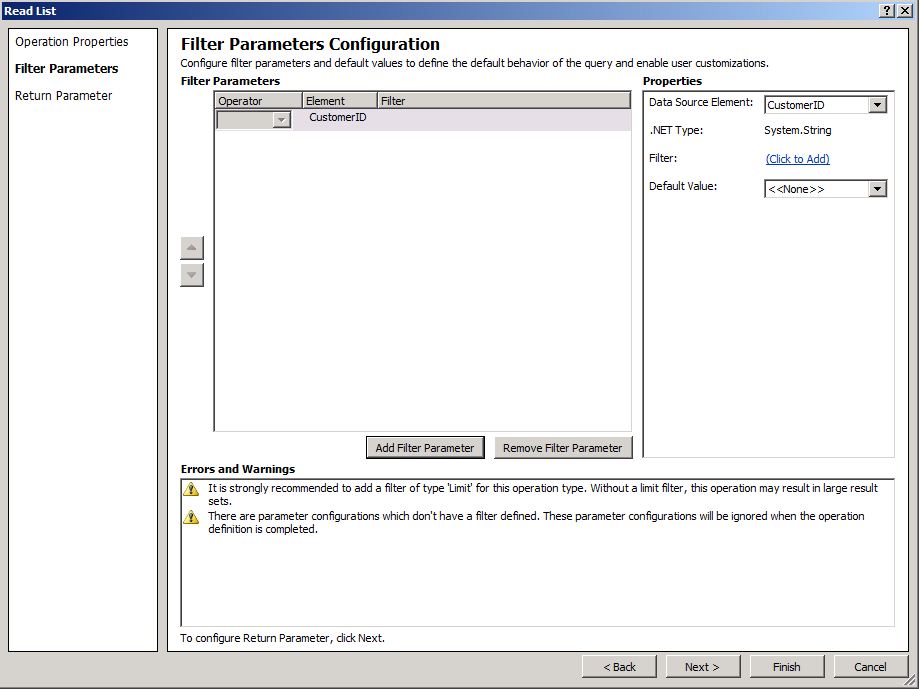
Task: Click the System.String .NET type value
Action: tap(798, 130)
